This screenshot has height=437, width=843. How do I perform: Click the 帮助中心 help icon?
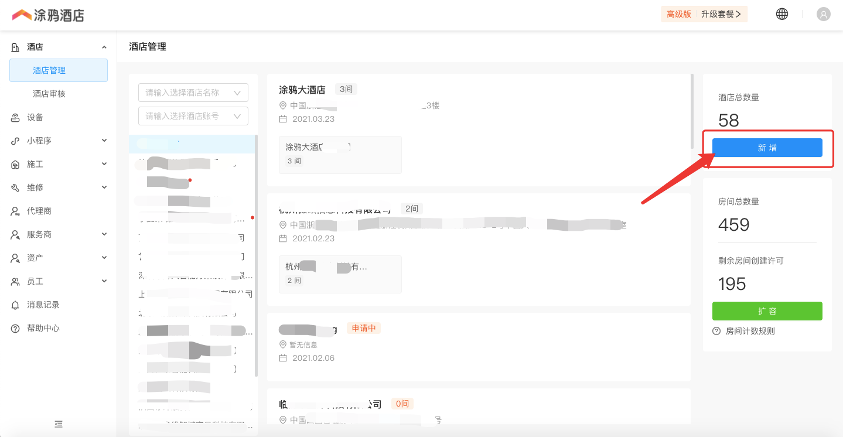15,328
